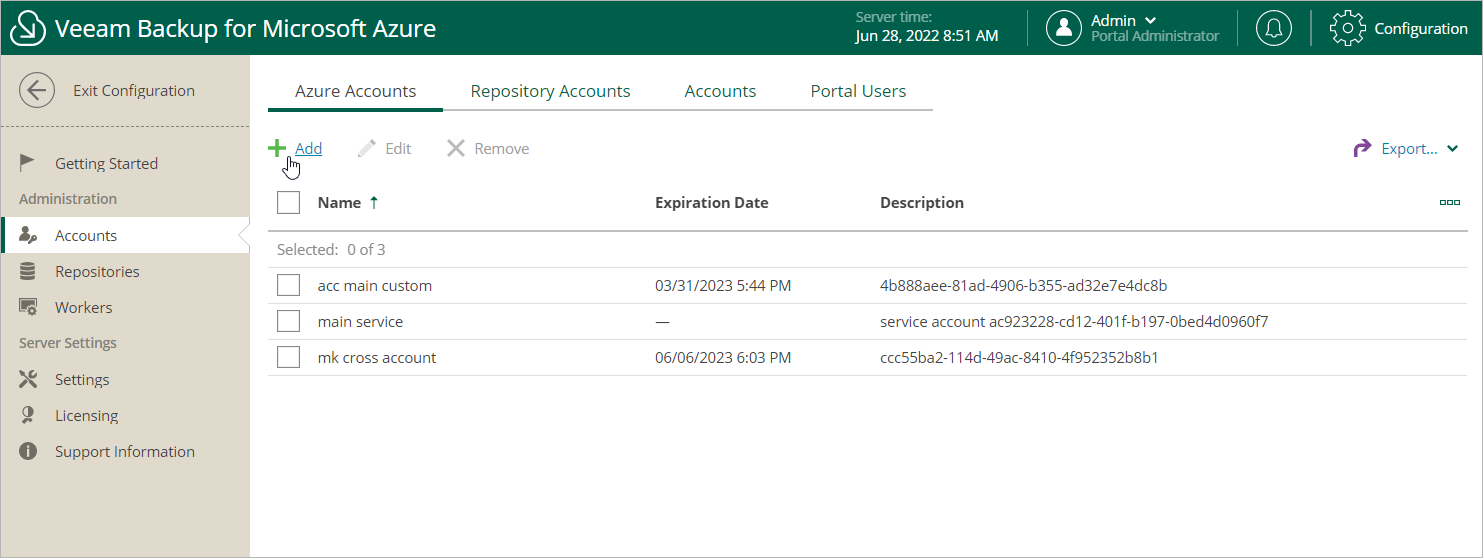Click the Remove X icon

click(456, 148)
